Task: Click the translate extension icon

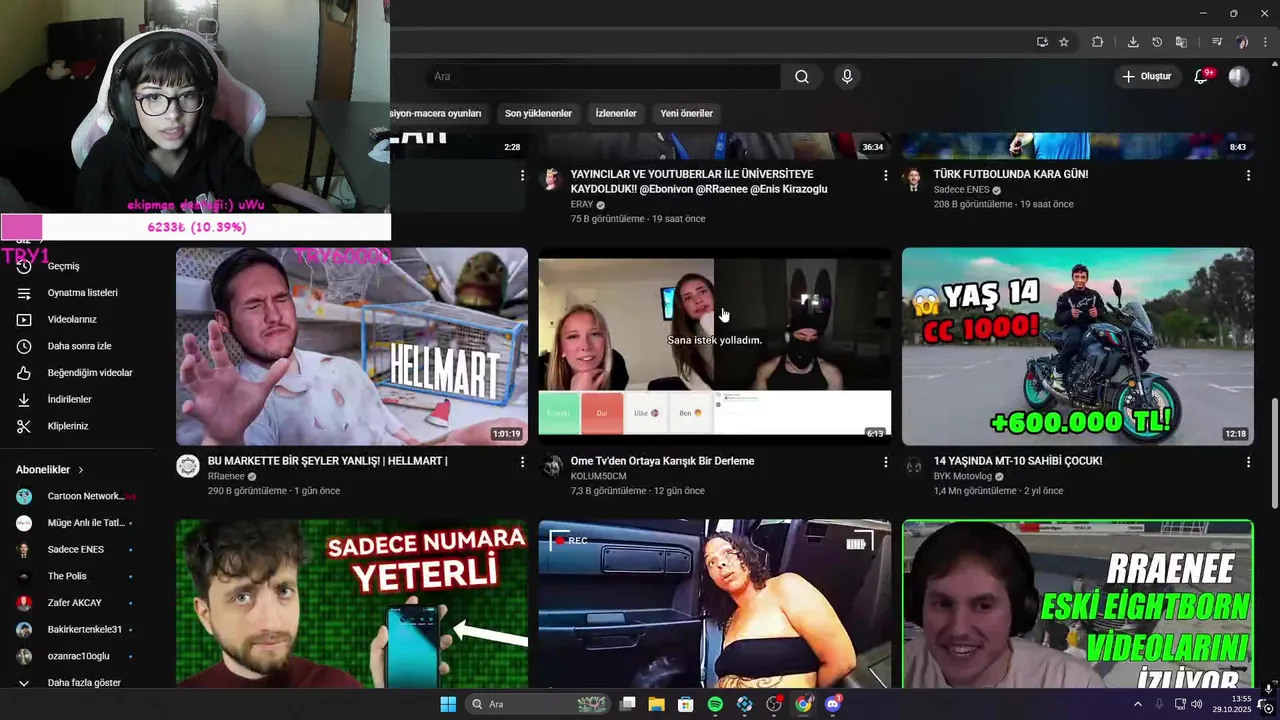Action: tap(1181, 42)
